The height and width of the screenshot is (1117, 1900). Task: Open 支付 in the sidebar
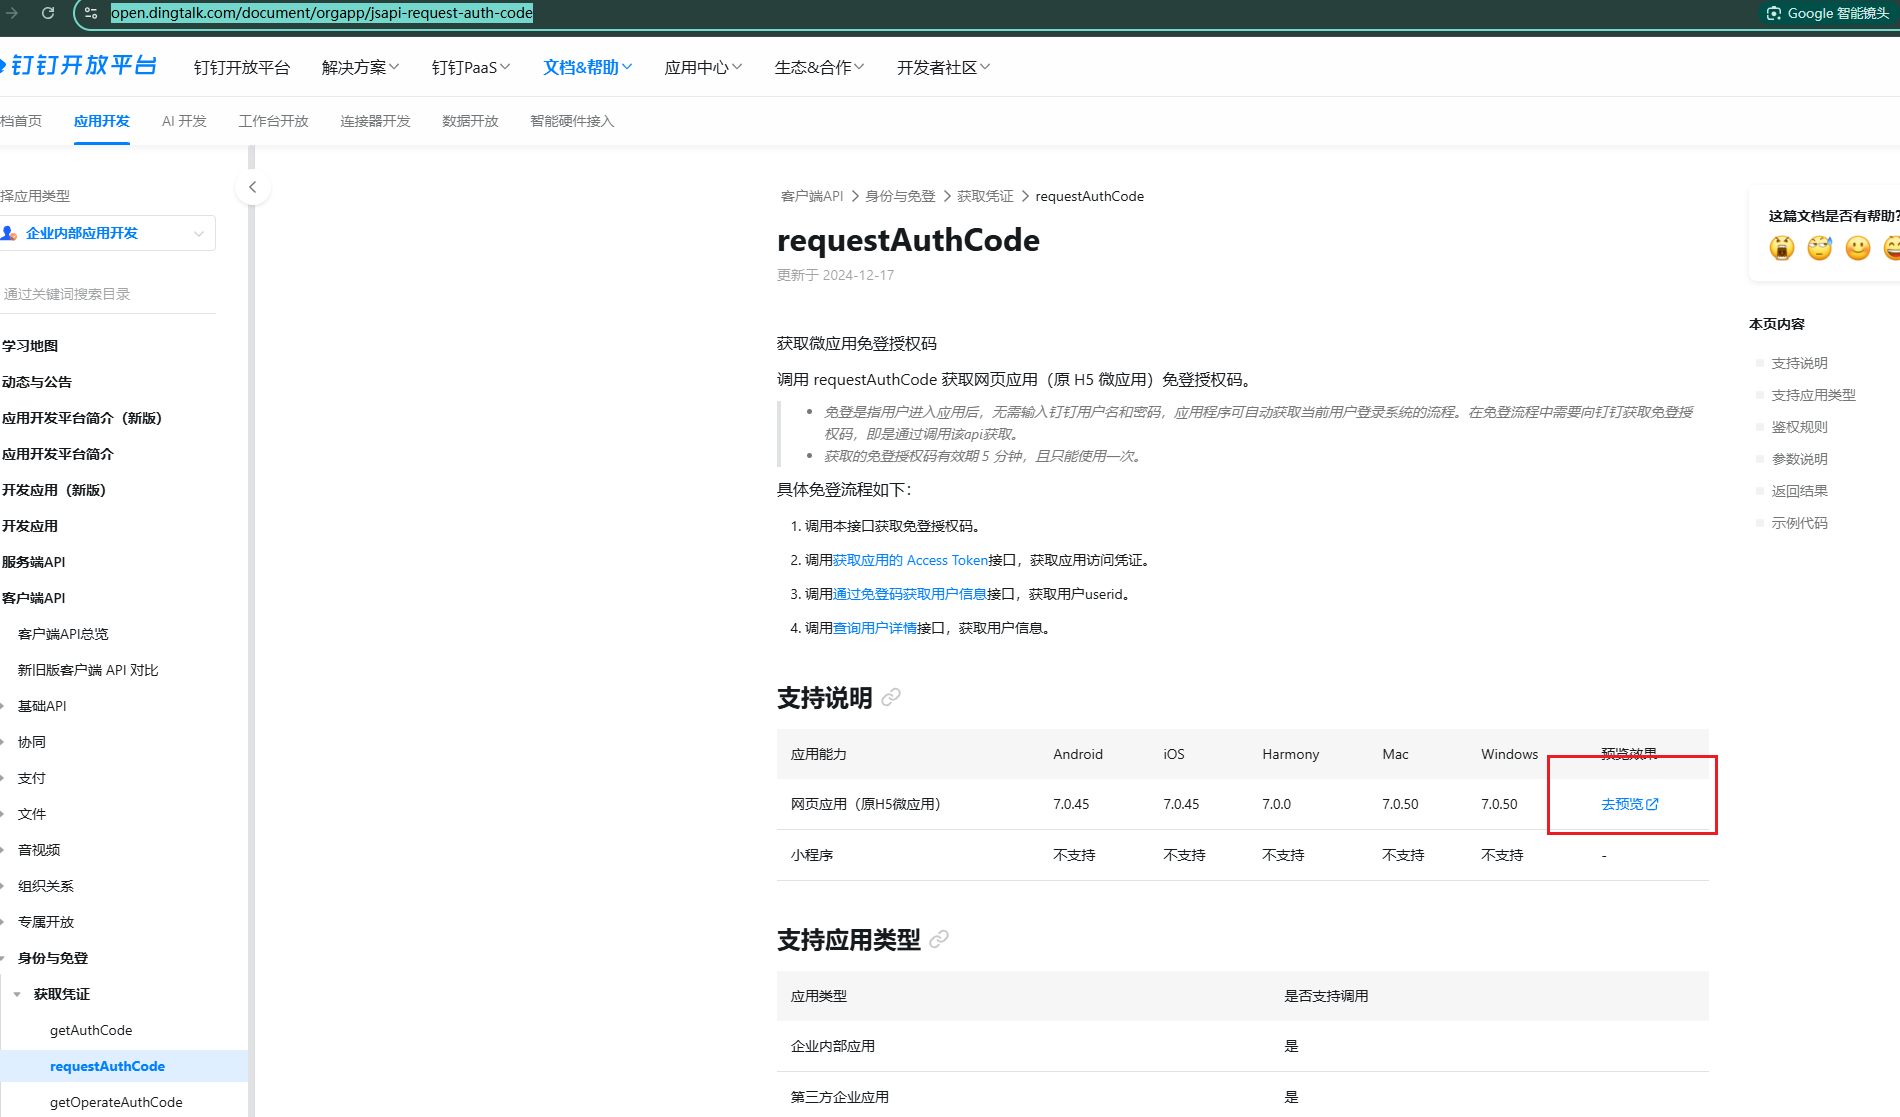pyautogui.click(x=32, y=778)
